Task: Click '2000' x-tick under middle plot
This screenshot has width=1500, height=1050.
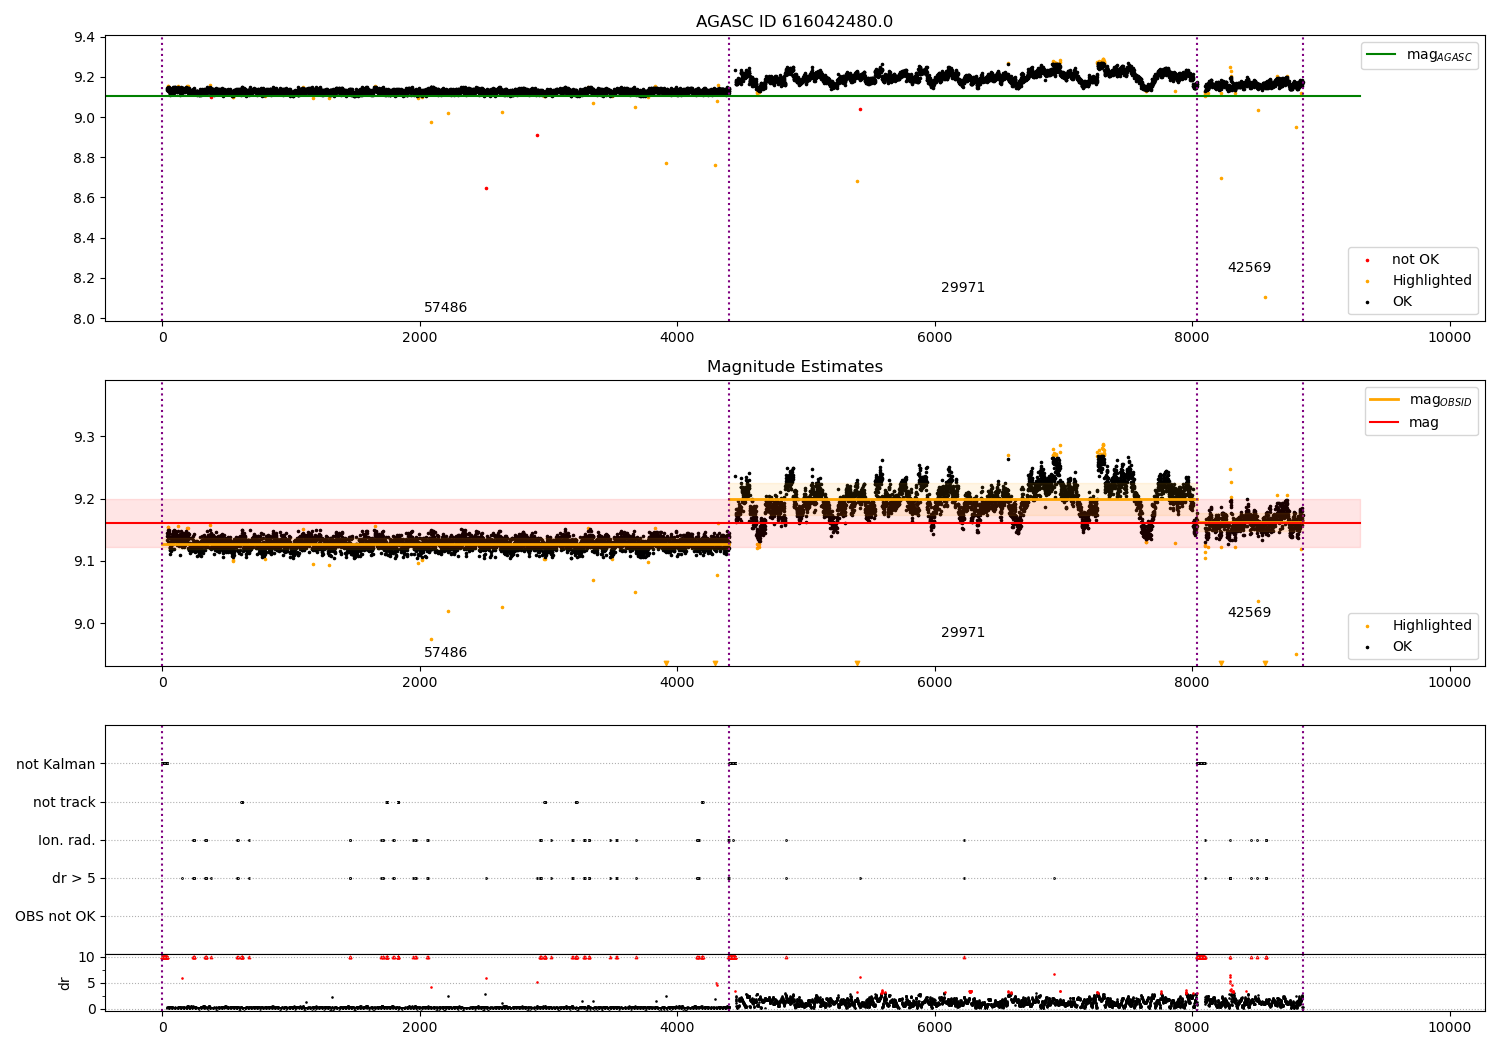Action: 419,683
